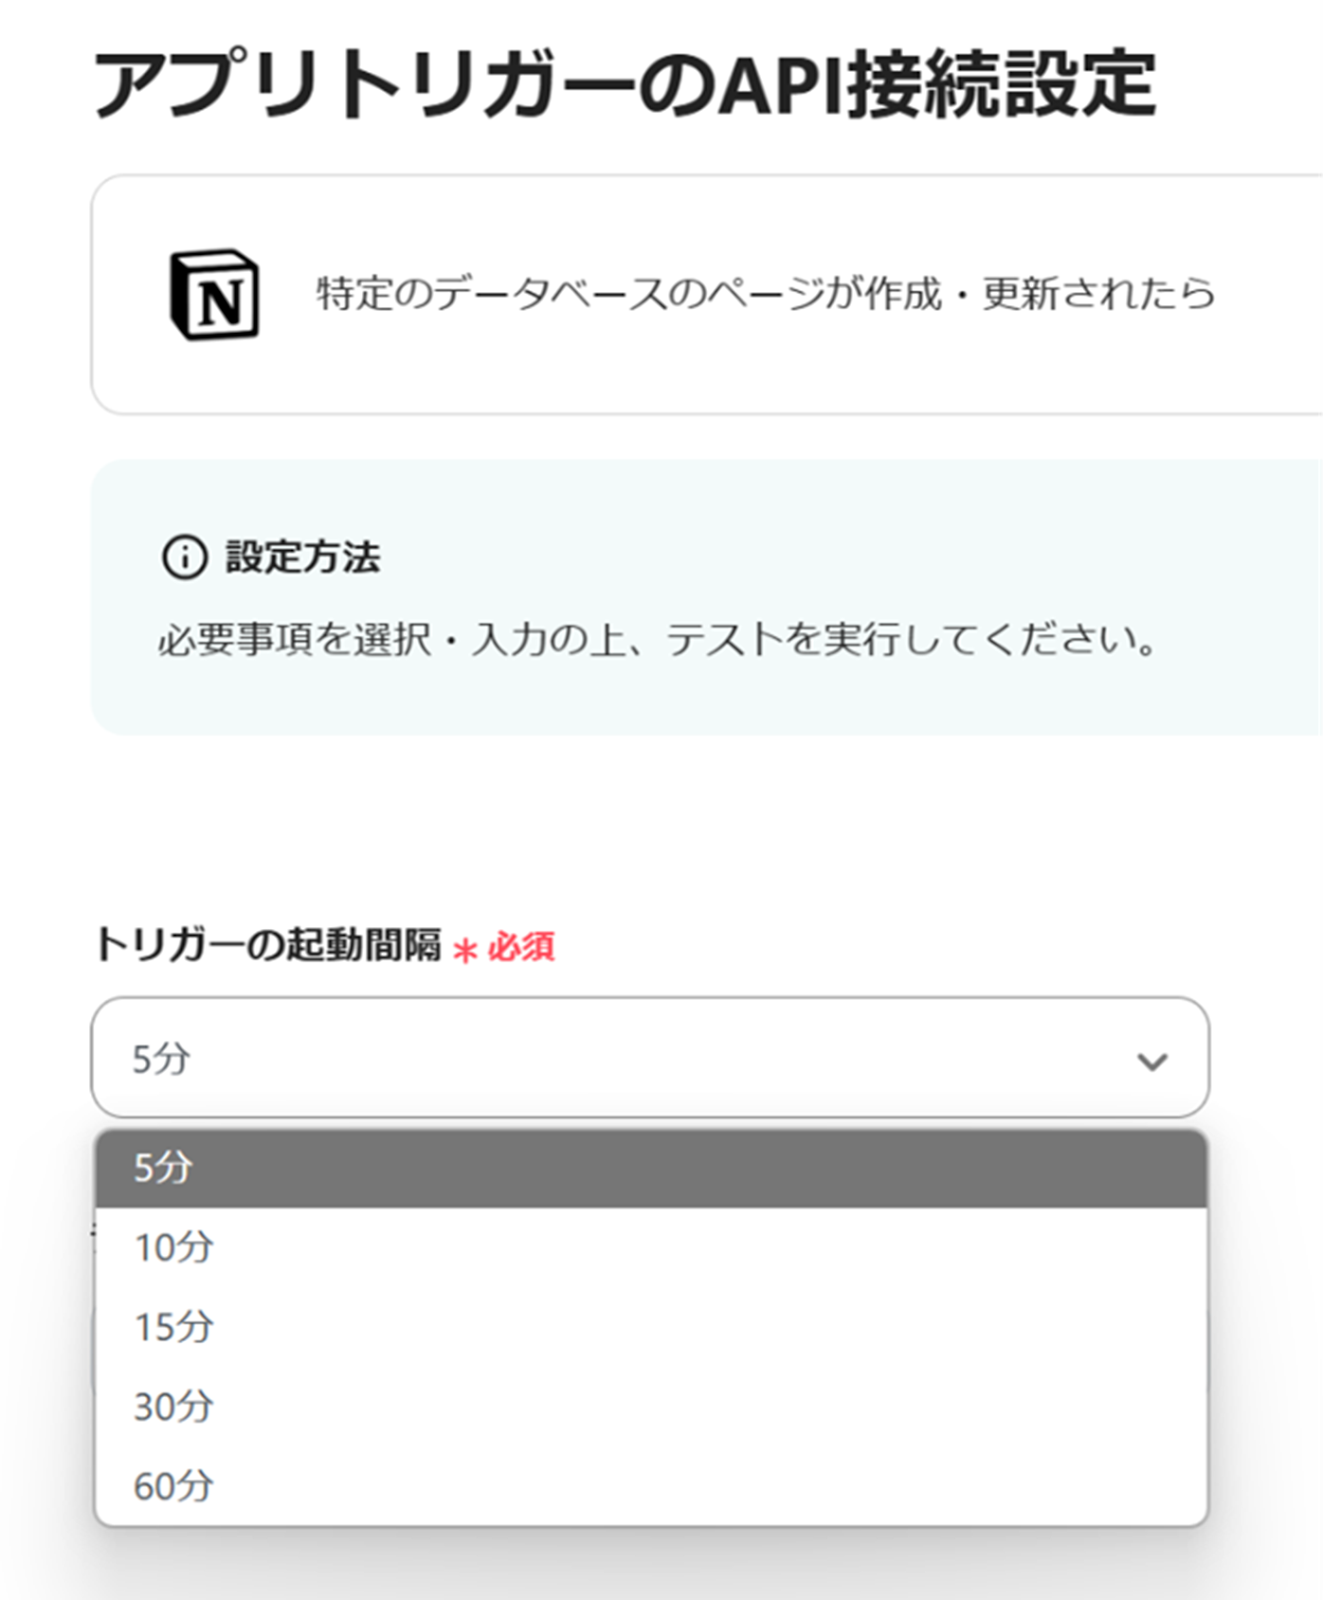Click the empty right side of the 30分 row
The width and height of the screenshot is (1323, 1600).
(900, 1406)
